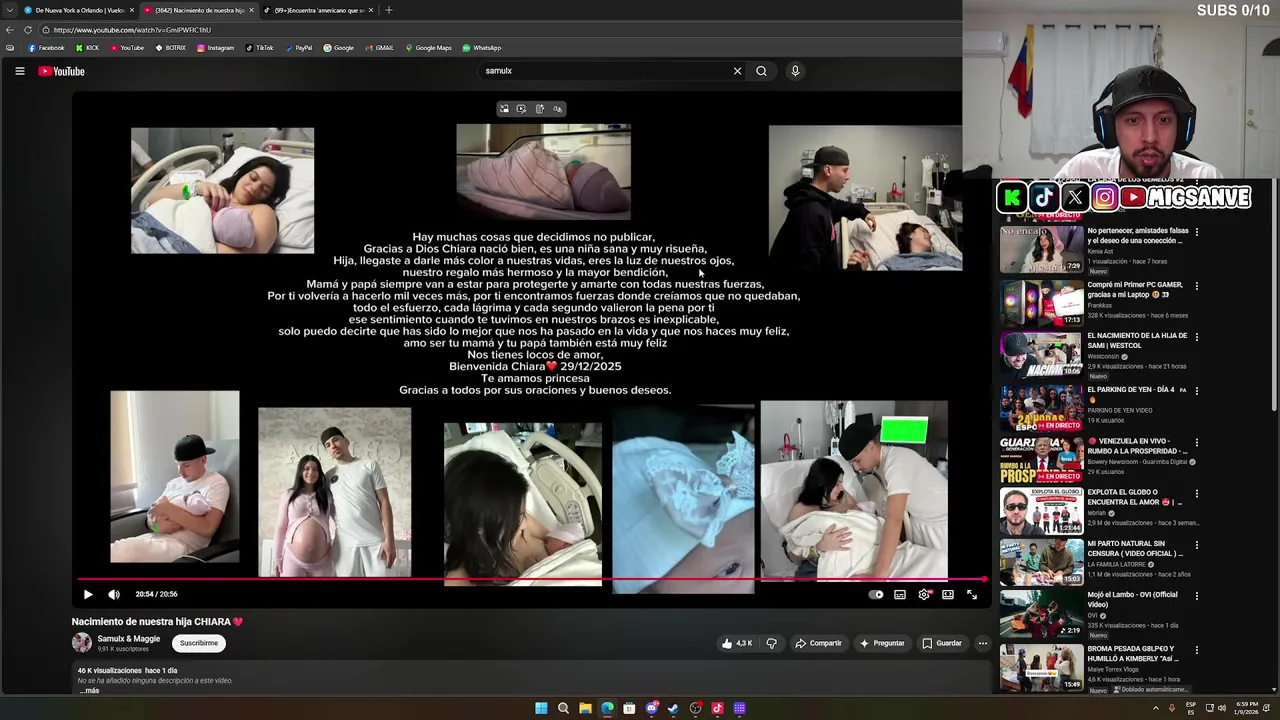The image size is (1280, 720).
Task: Open options for Compré mi Primer PC GAMER
Action: pyautogui.click(x=1196, y=286)
